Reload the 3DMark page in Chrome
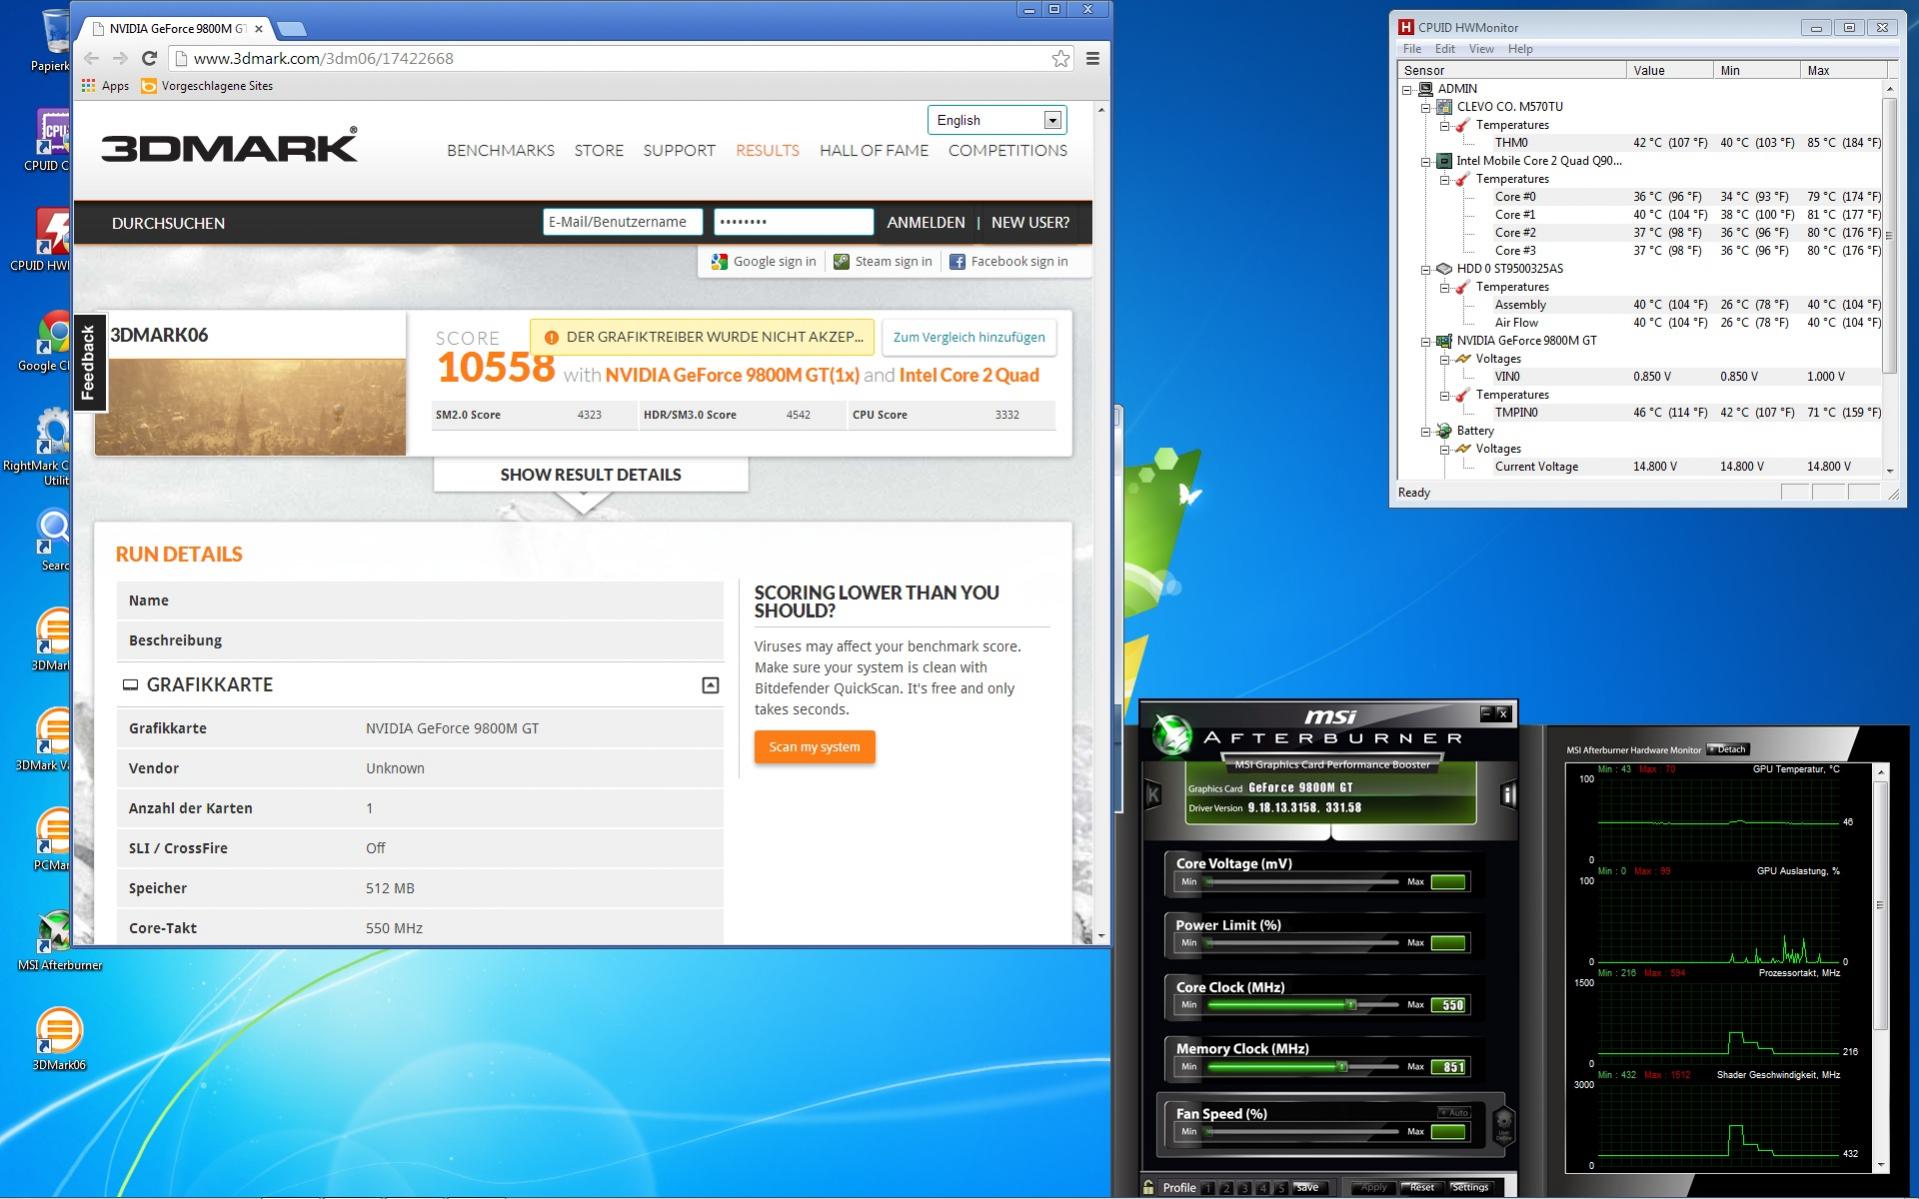Screen dimensions: 1919x1199 149,58
